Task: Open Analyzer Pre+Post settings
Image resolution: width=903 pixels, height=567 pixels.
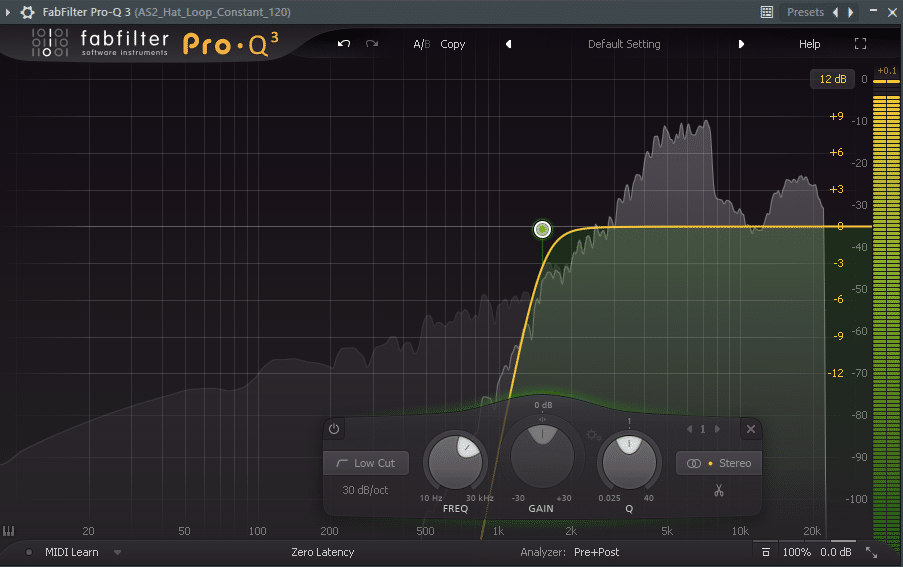Action: pos(596,552)
